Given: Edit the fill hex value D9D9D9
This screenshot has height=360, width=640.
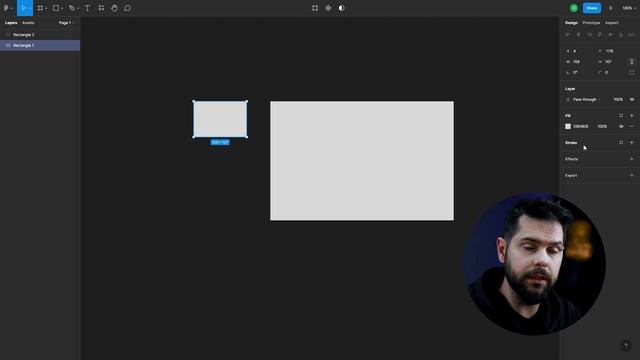Looking at the screenshot, I should [581, 127].
